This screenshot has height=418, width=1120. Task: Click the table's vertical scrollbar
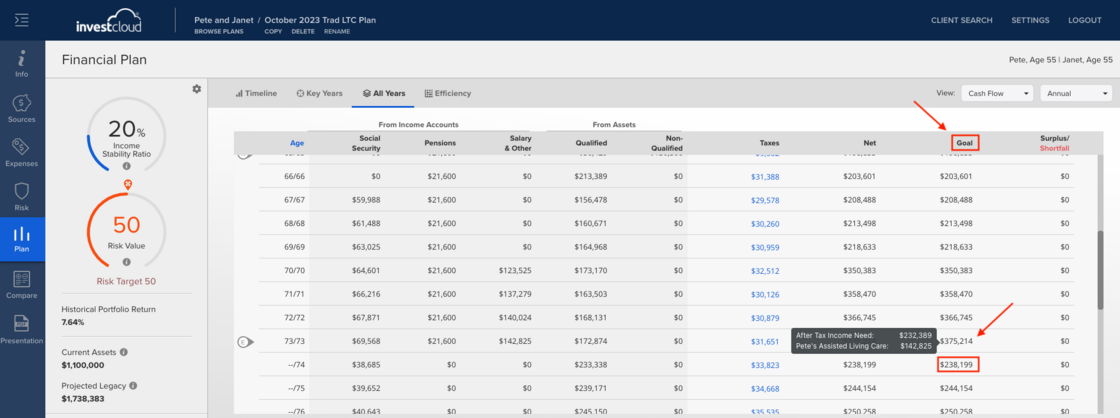tap(1100, 269)
